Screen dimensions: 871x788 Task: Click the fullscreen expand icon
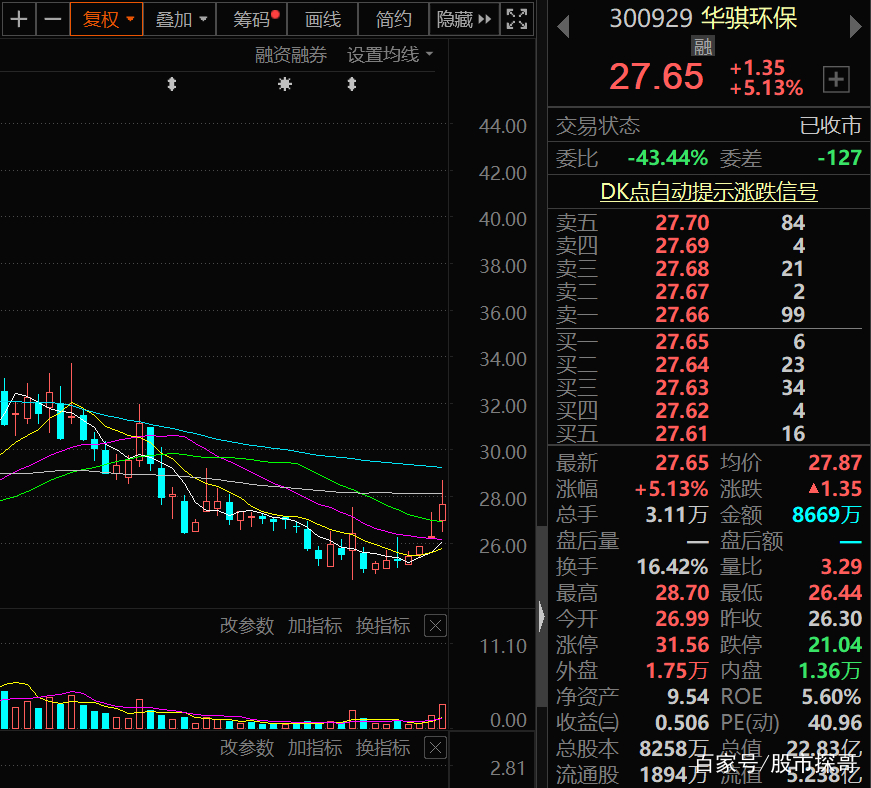(x=516, y=19)
